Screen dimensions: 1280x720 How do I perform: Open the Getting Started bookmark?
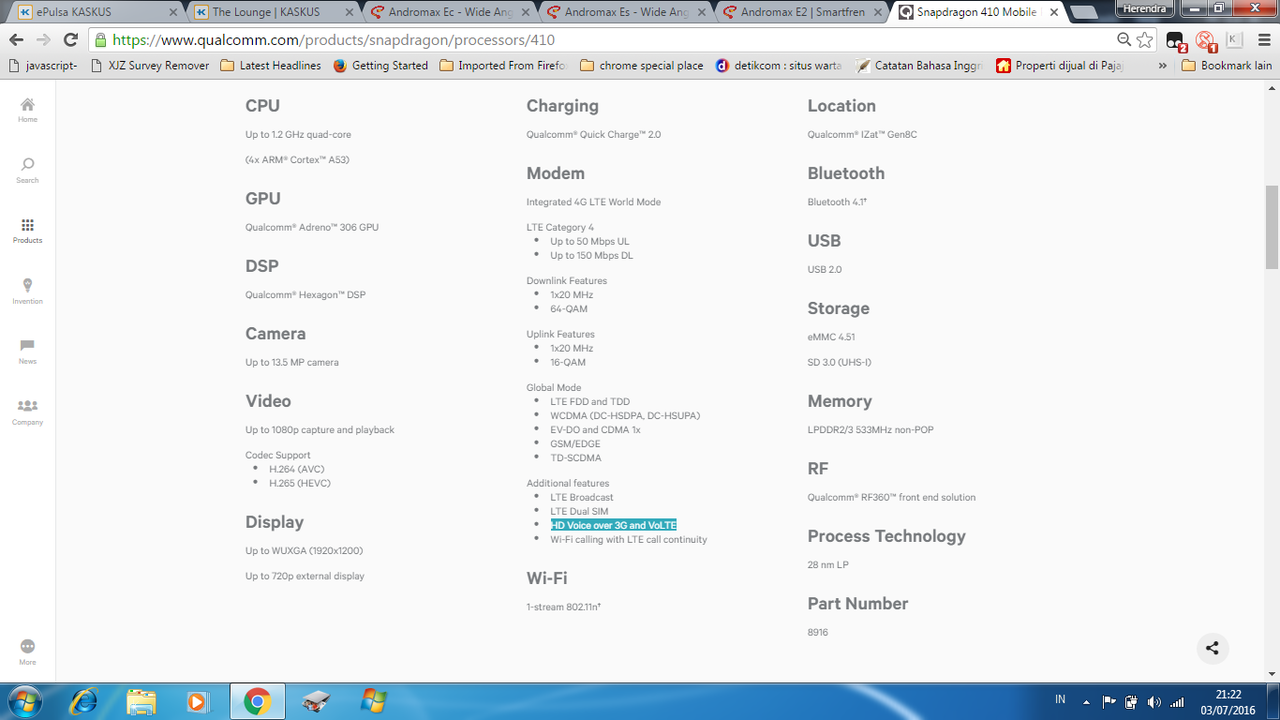[380, 65]
